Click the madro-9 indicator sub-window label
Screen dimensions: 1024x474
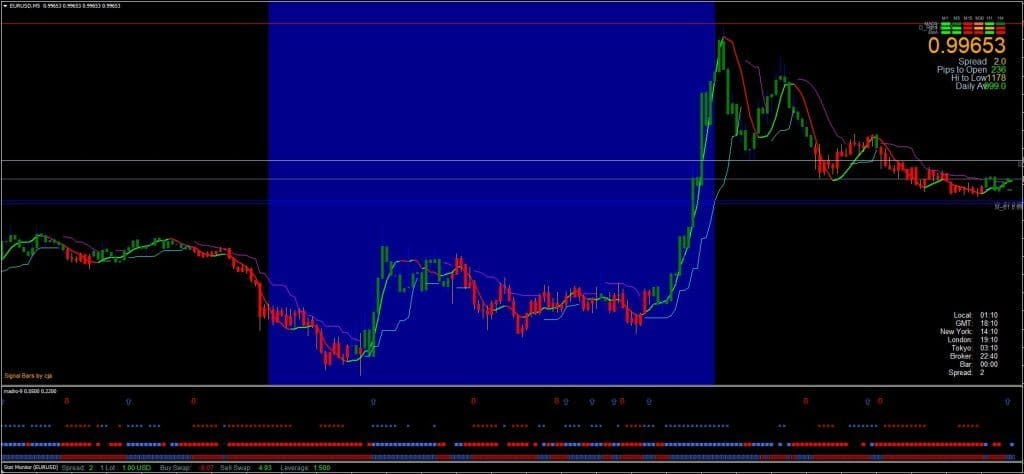click(30, 390)
